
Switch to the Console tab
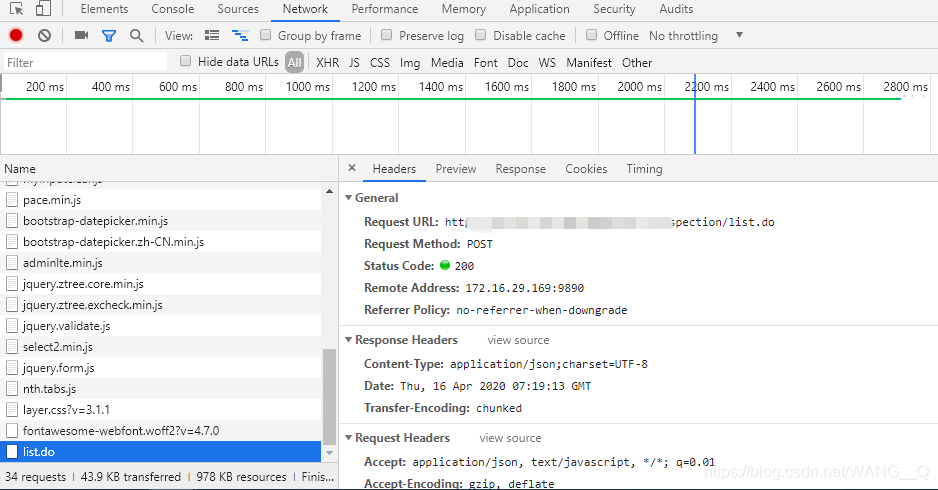(173, 9)
